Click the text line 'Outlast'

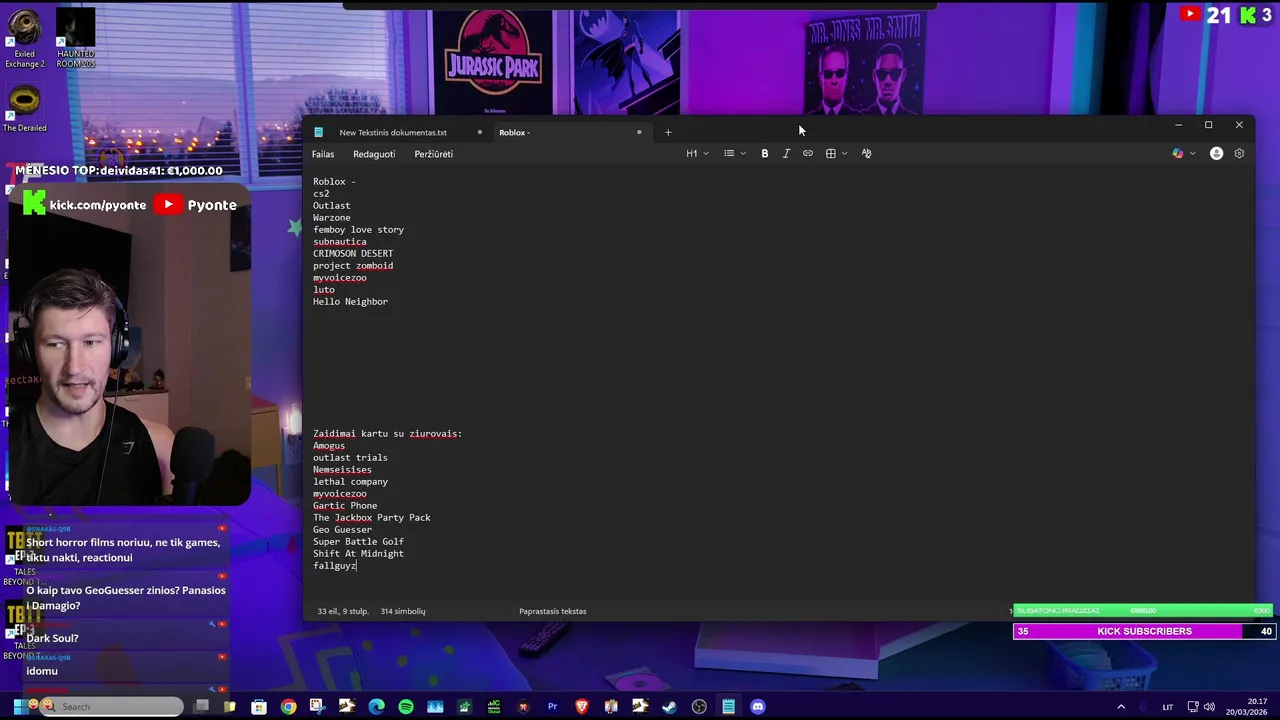tap(332, 206)
